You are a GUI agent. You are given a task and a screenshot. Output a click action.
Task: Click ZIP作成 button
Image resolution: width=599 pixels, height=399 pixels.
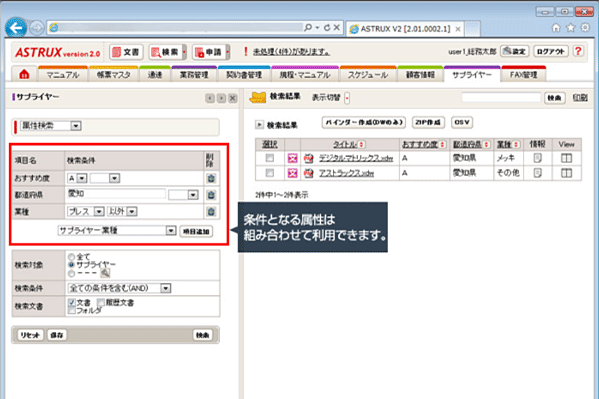coord(428,122)
